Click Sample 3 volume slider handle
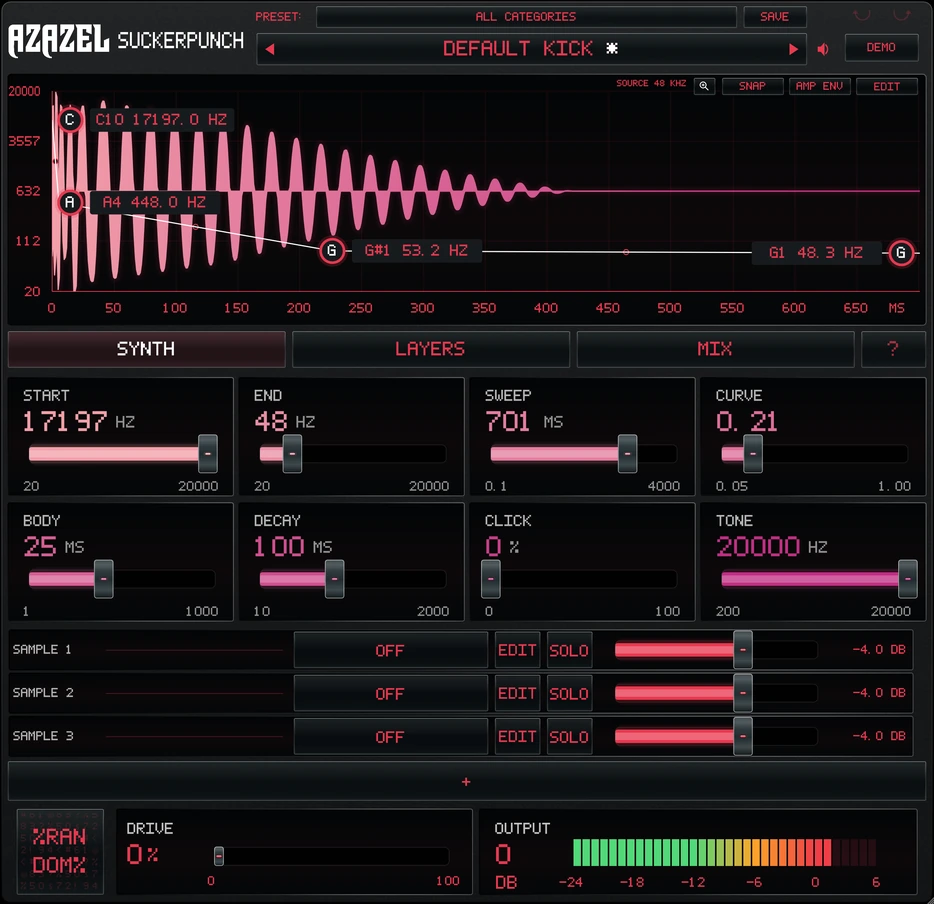934x904 pixels. point(743,737)
